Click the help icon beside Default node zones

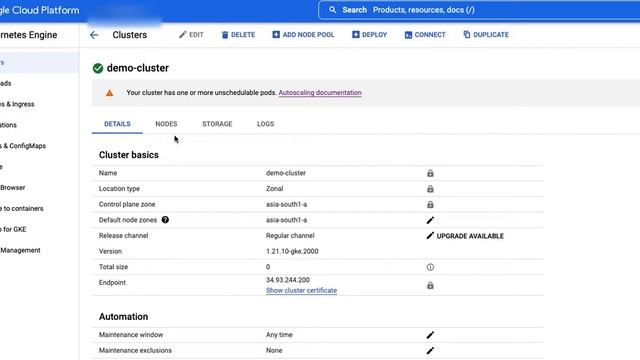165,220
